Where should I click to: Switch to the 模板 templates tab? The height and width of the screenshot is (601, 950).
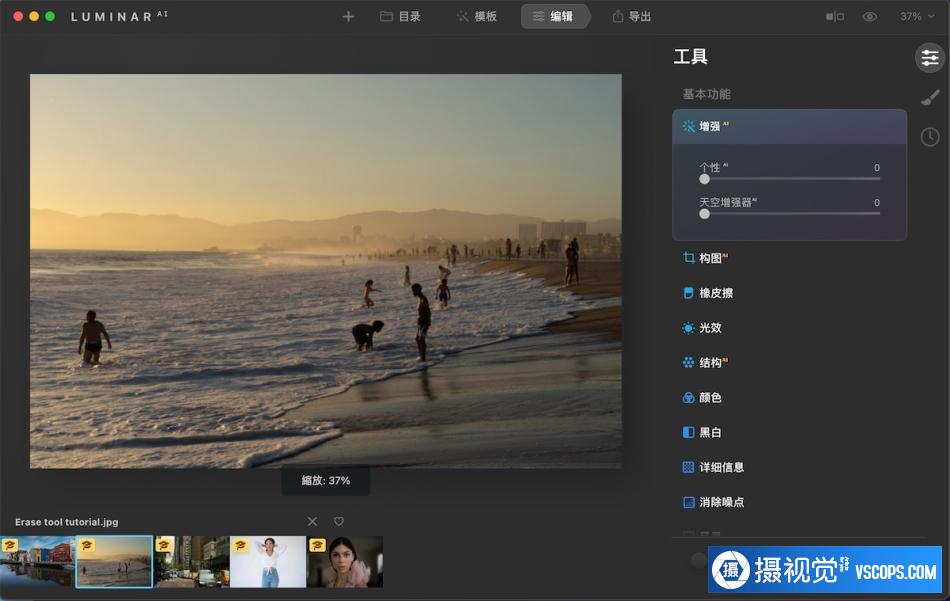476,17
